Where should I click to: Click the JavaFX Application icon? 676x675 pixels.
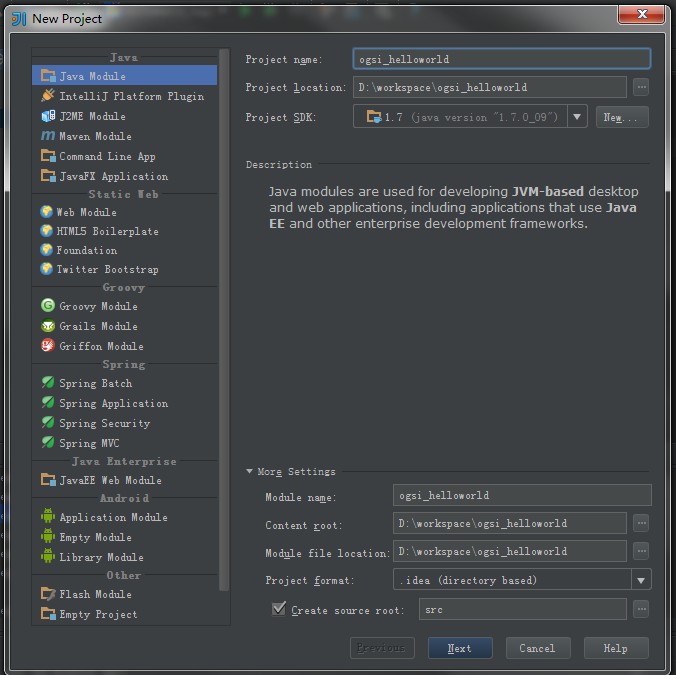click(48, 175)
